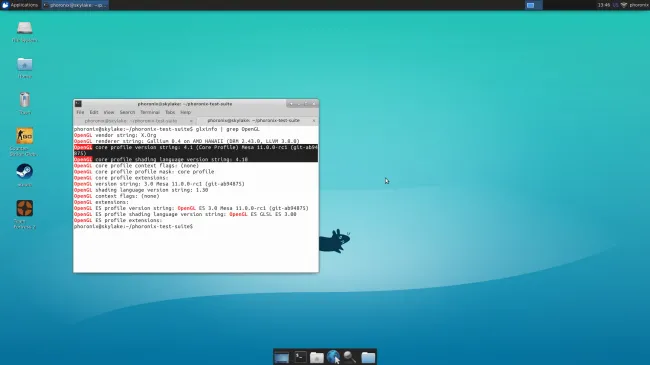Click the terminal window menu icon in titlebar

coord(78,104)
